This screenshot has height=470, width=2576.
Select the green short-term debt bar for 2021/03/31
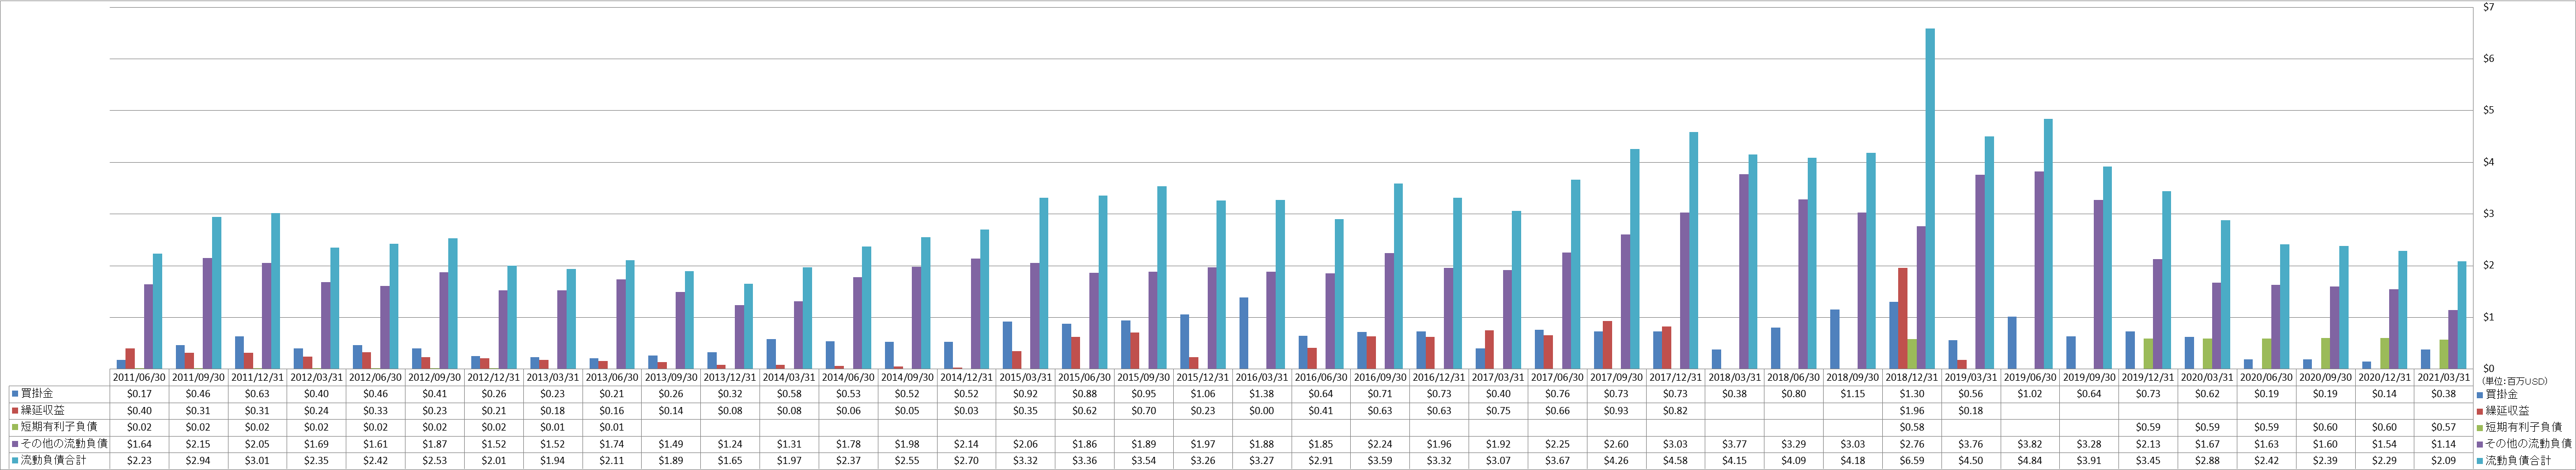click(x=2444, y=354)
